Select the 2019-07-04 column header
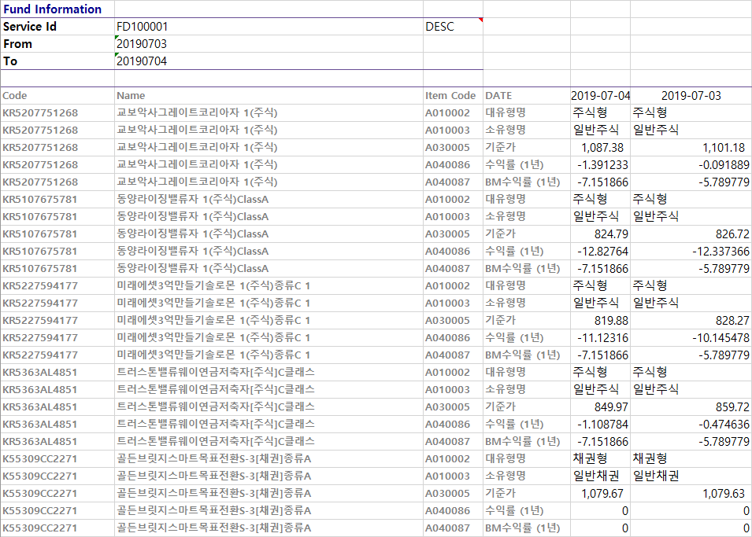Image resolution: width=752 pixels, height=537 pixels. [600, 95]
